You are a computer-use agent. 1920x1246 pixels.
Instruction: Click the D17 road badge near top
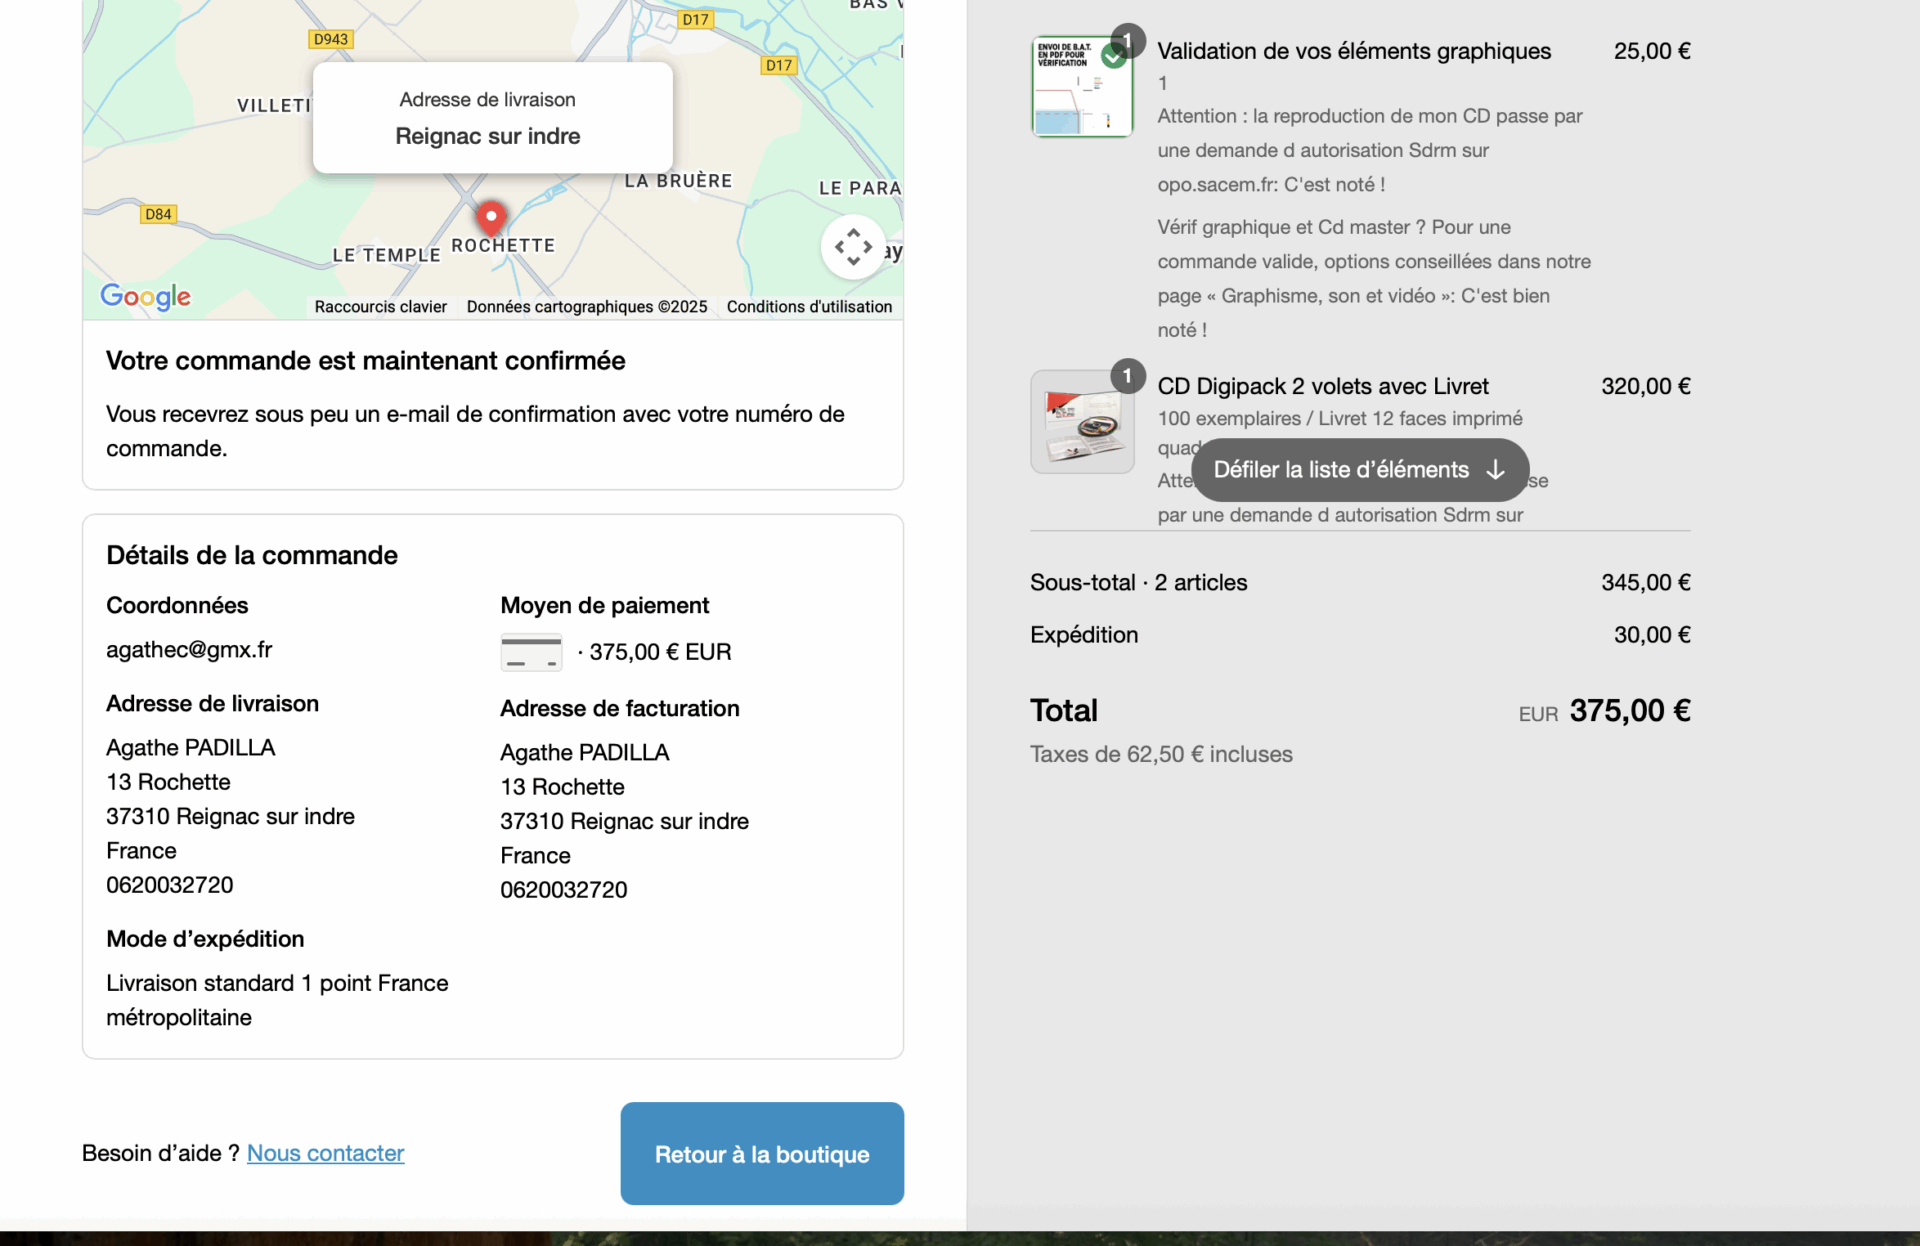[695, 19]
